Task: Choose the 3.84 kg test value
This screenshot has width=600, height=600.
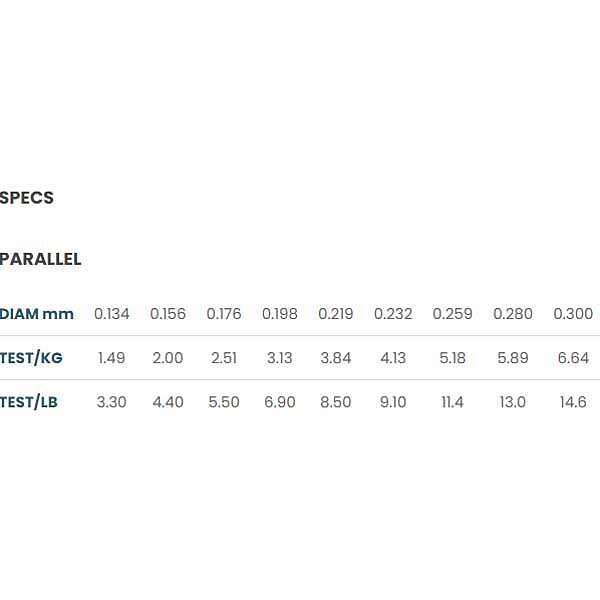Action: (x=336, y=358)
